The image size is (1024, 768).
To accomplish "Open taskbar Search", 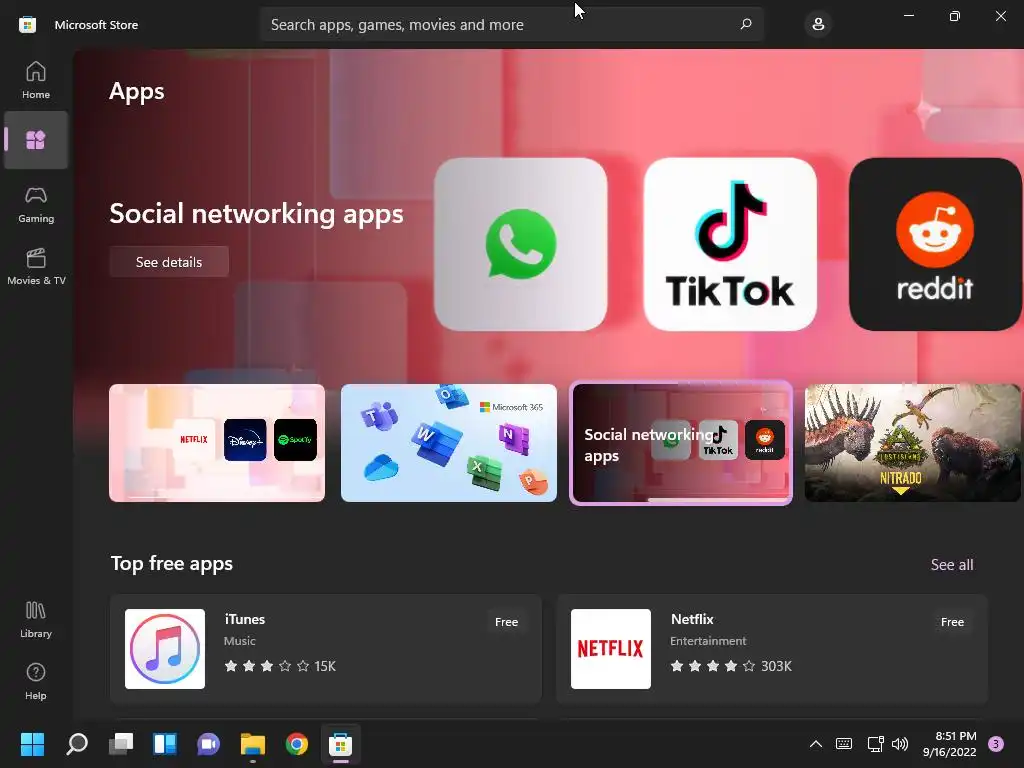I will (x=77, y=744).
